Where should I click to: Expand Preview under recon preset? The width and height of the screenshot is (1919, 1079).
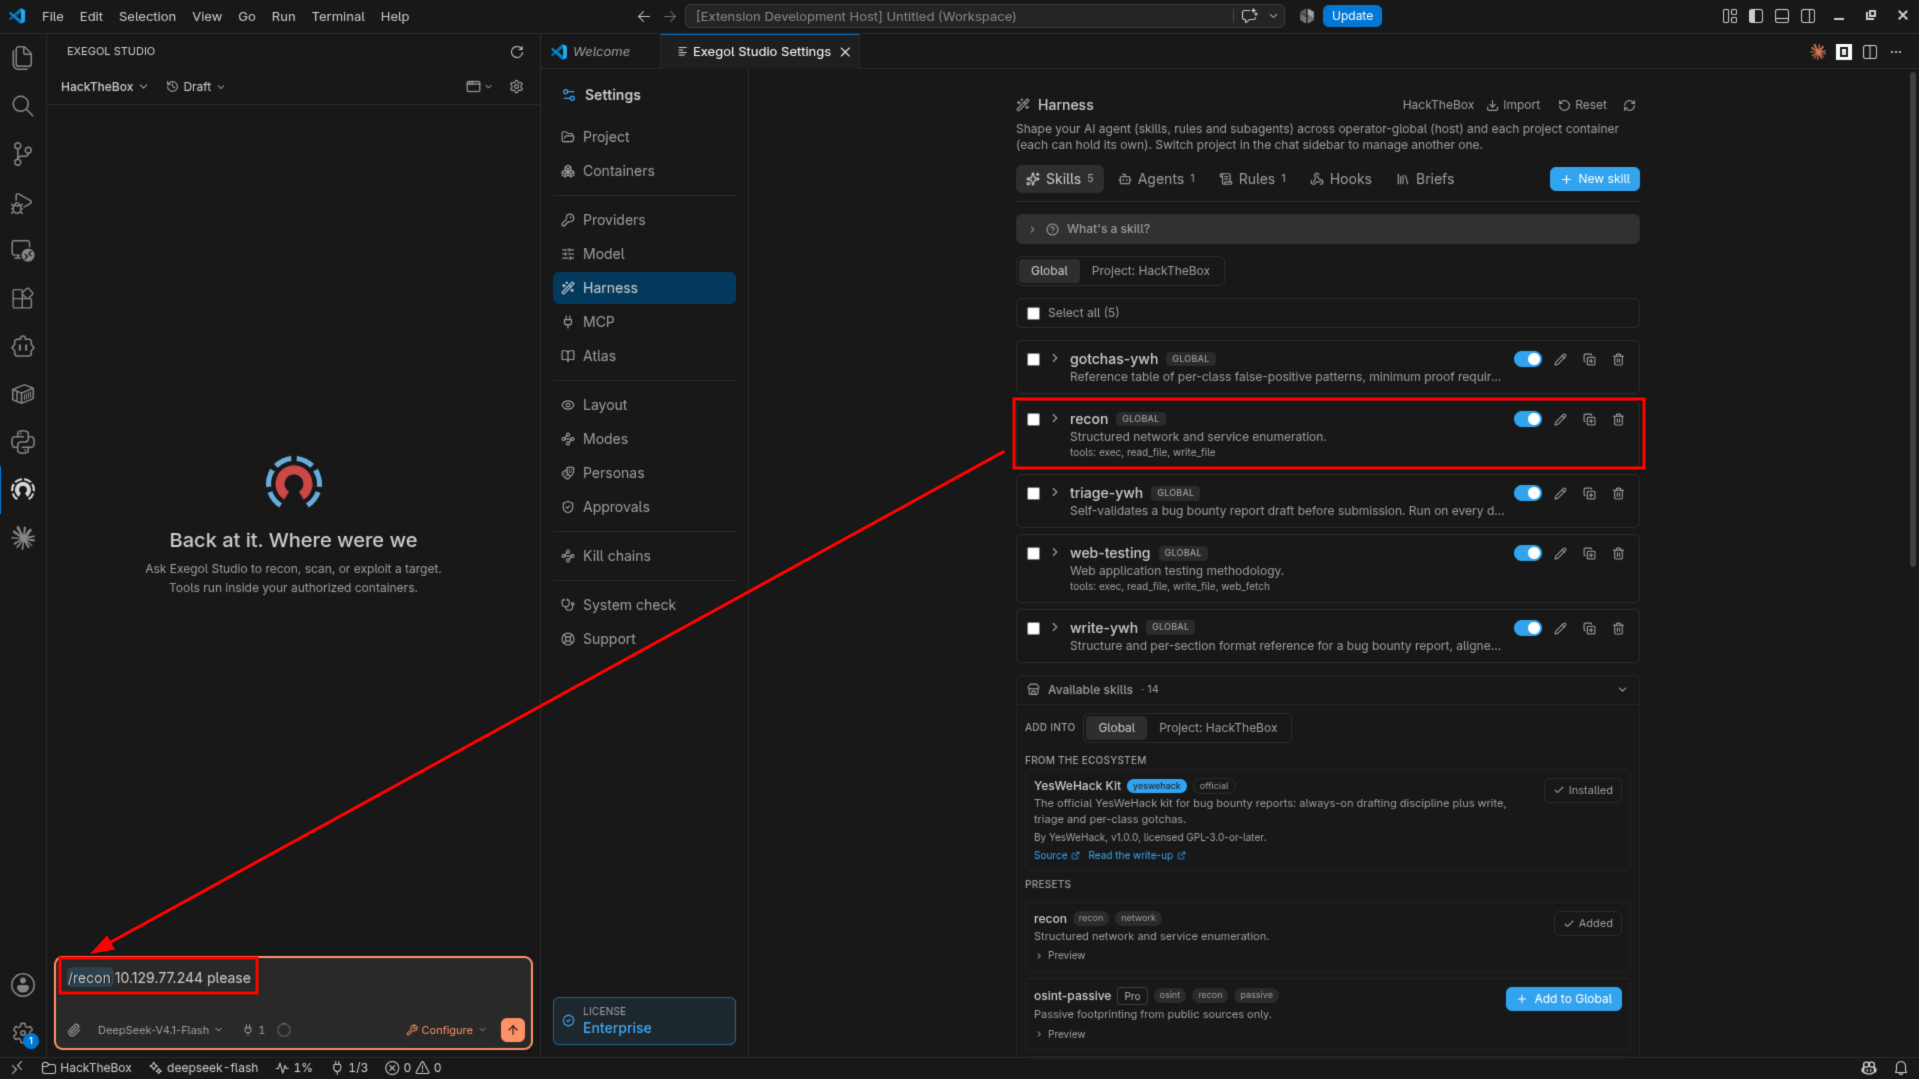point(1060,956)
